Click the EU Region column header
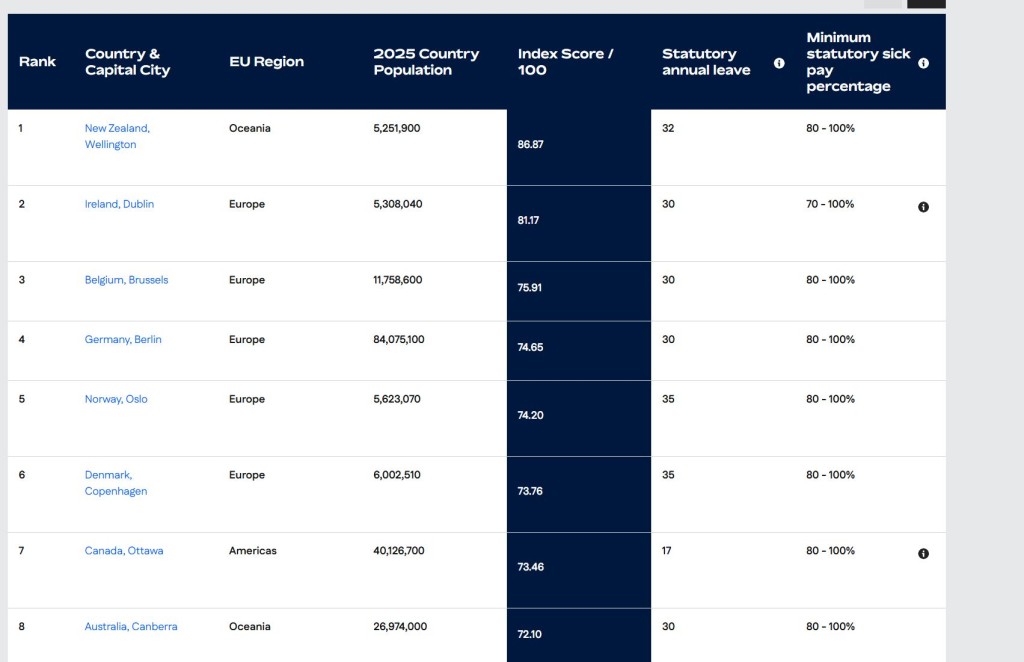 [x=266, y=62]
